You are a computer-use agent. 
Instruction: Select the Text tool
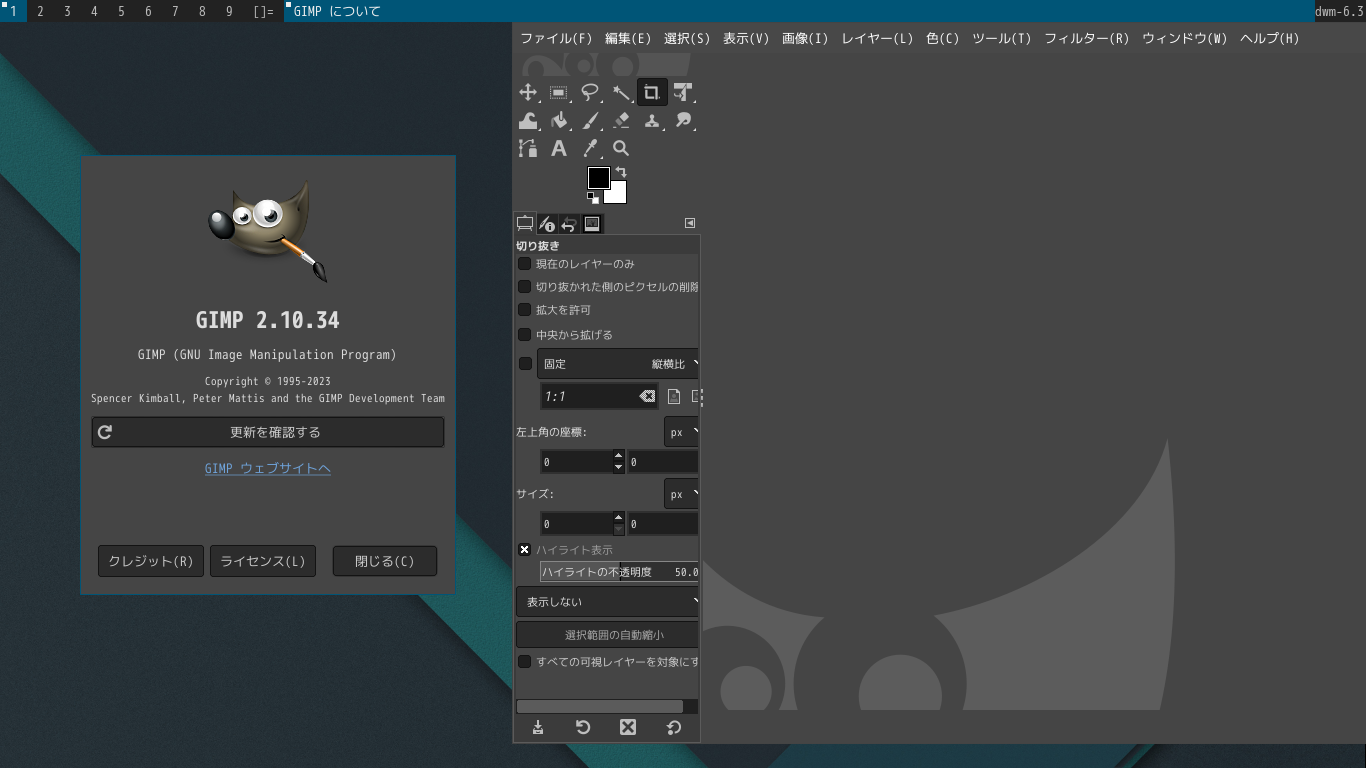tap(559, 148)
